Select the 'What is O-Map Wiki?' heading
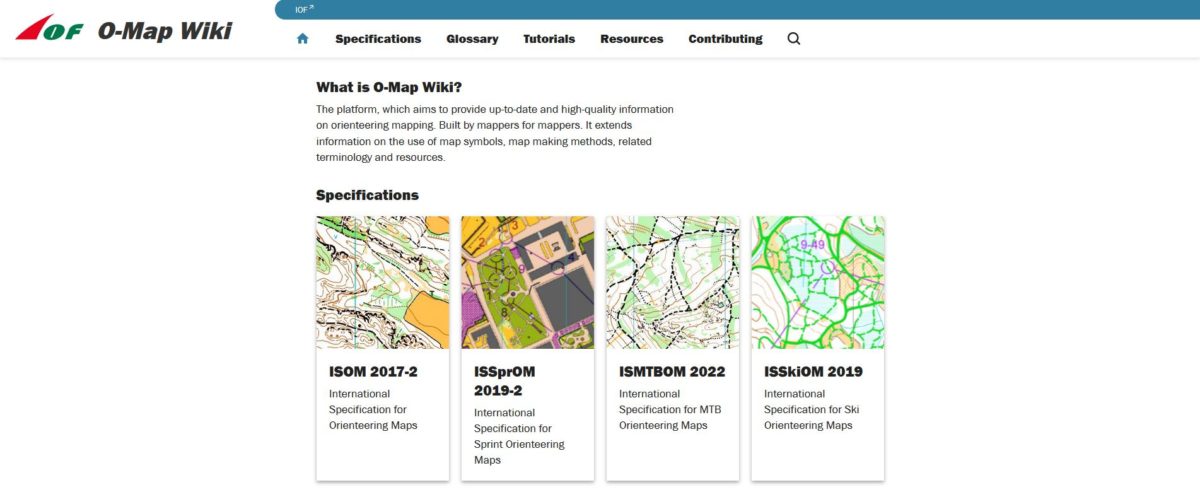Viewport: 1200px width, 492px height. (x=389, y=87)
